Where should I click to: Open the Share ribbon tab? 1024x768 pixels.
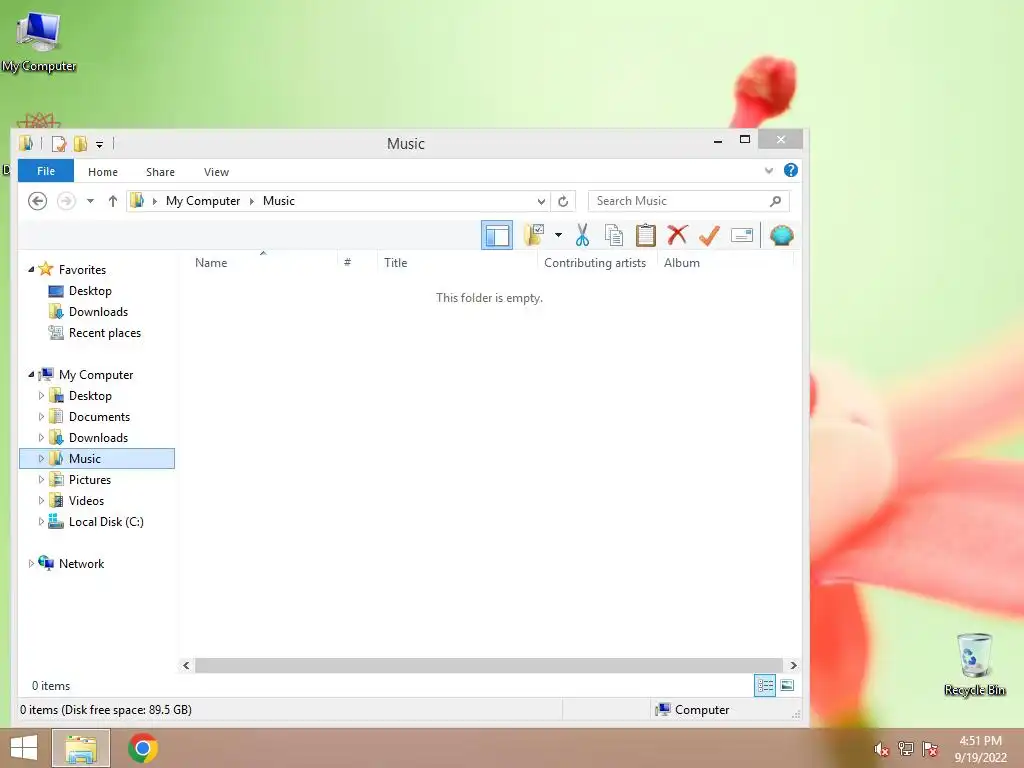pyautogui.click(x=160, y=172)
